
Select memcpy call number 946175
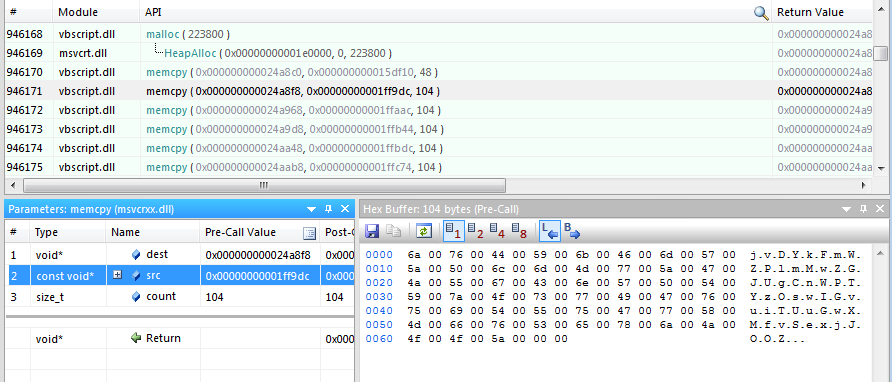[x=438, y=167]
